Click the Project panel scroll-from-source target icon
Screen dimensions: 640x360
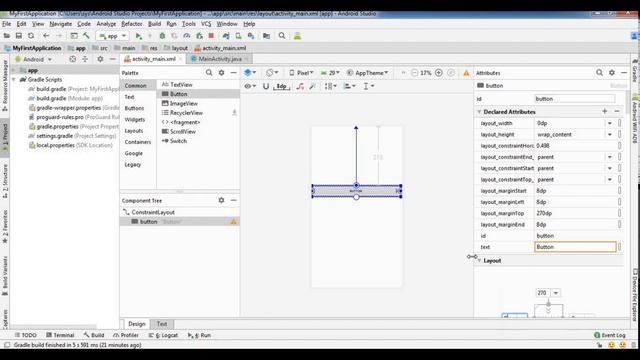pos(72,59)
